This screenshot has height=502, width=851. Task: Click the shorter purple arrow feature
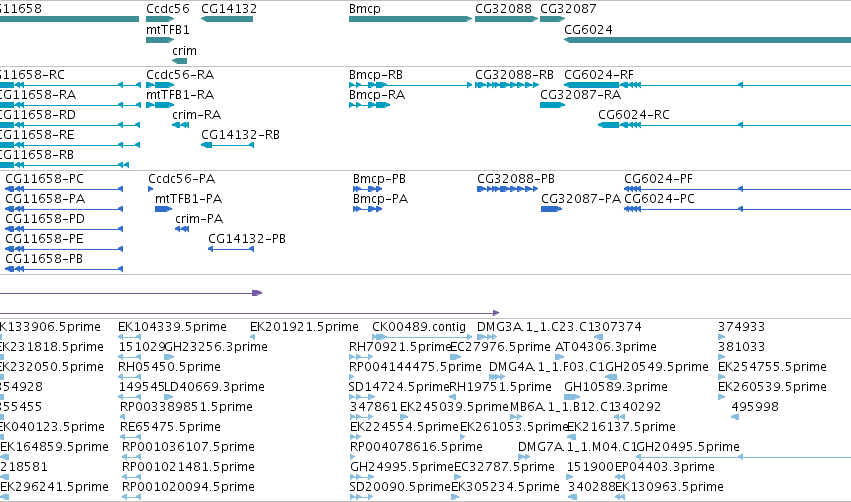click(131, 293)
